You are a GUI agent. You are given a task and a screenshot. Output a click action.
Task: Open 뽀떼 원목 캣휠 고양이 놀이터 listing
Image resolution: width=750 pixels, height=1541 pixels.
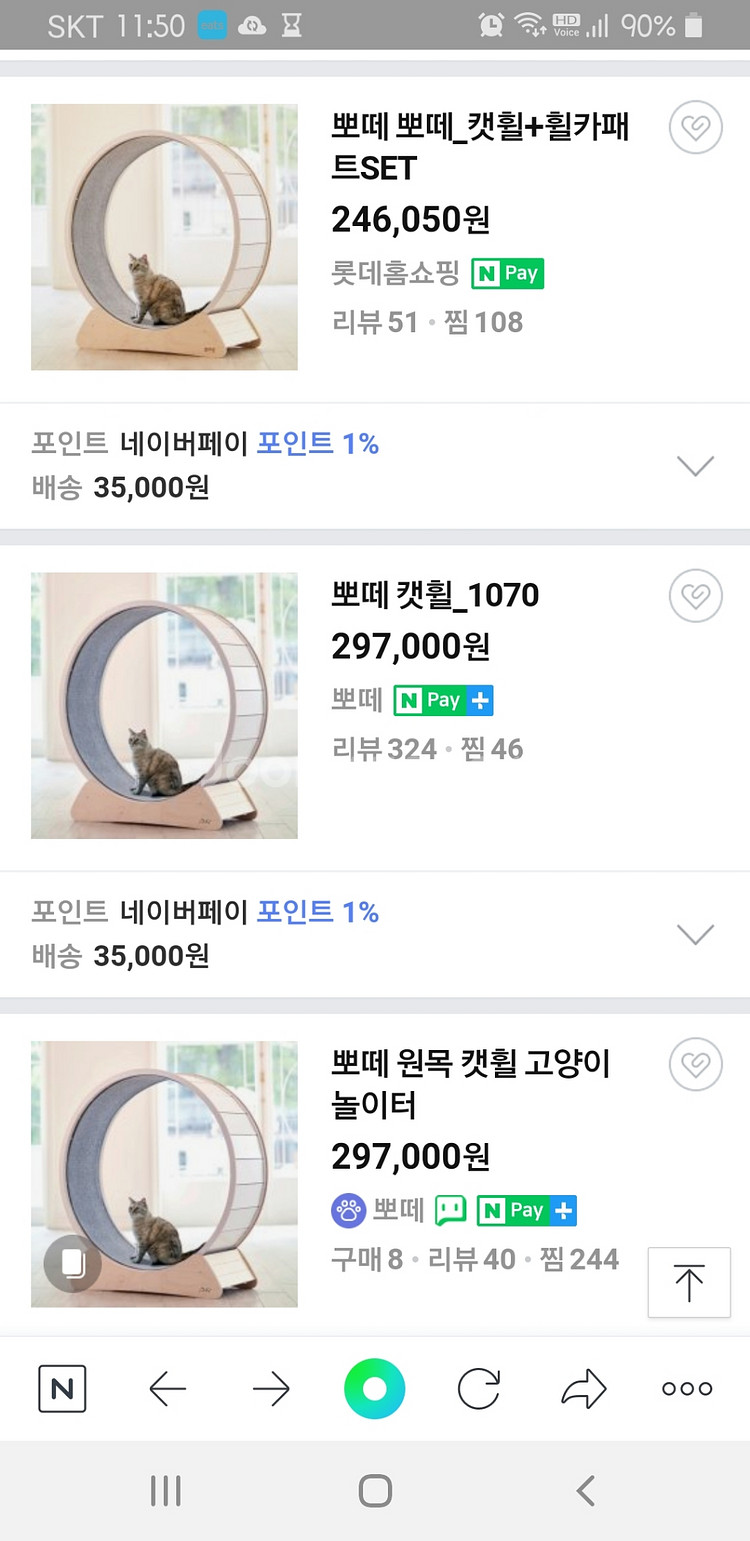coord(470,1084)
